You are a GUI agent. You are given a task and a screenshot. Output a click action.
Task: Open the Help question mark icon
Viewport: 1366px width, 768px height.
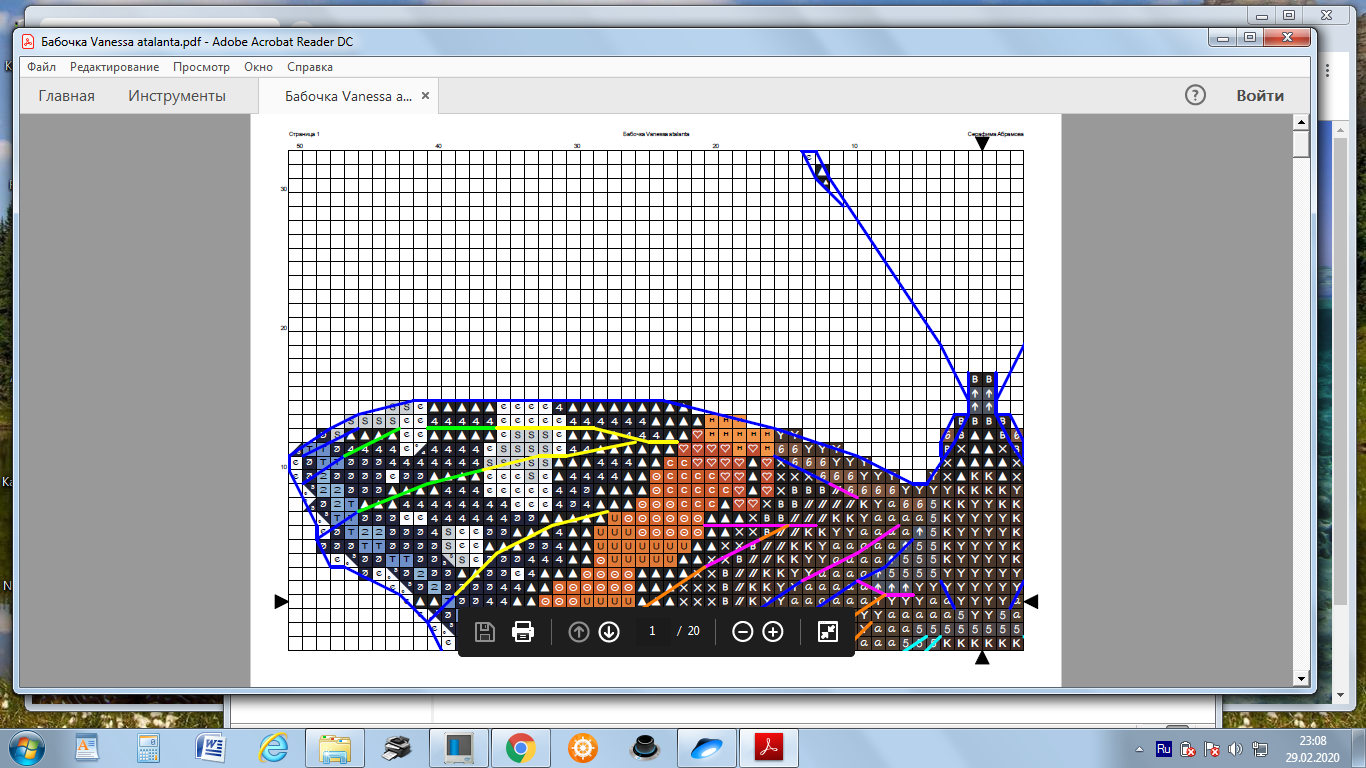(x=1195, y=96)
